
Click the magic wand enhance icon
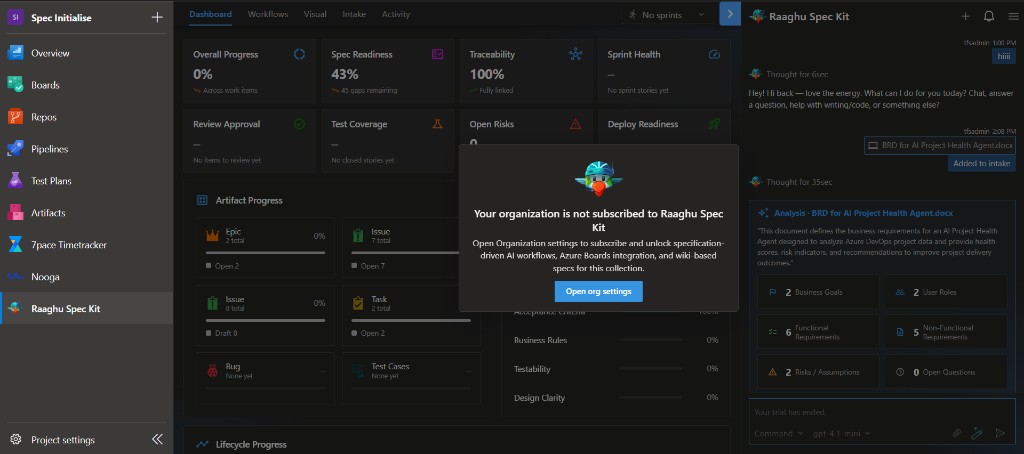click(978, 433)
